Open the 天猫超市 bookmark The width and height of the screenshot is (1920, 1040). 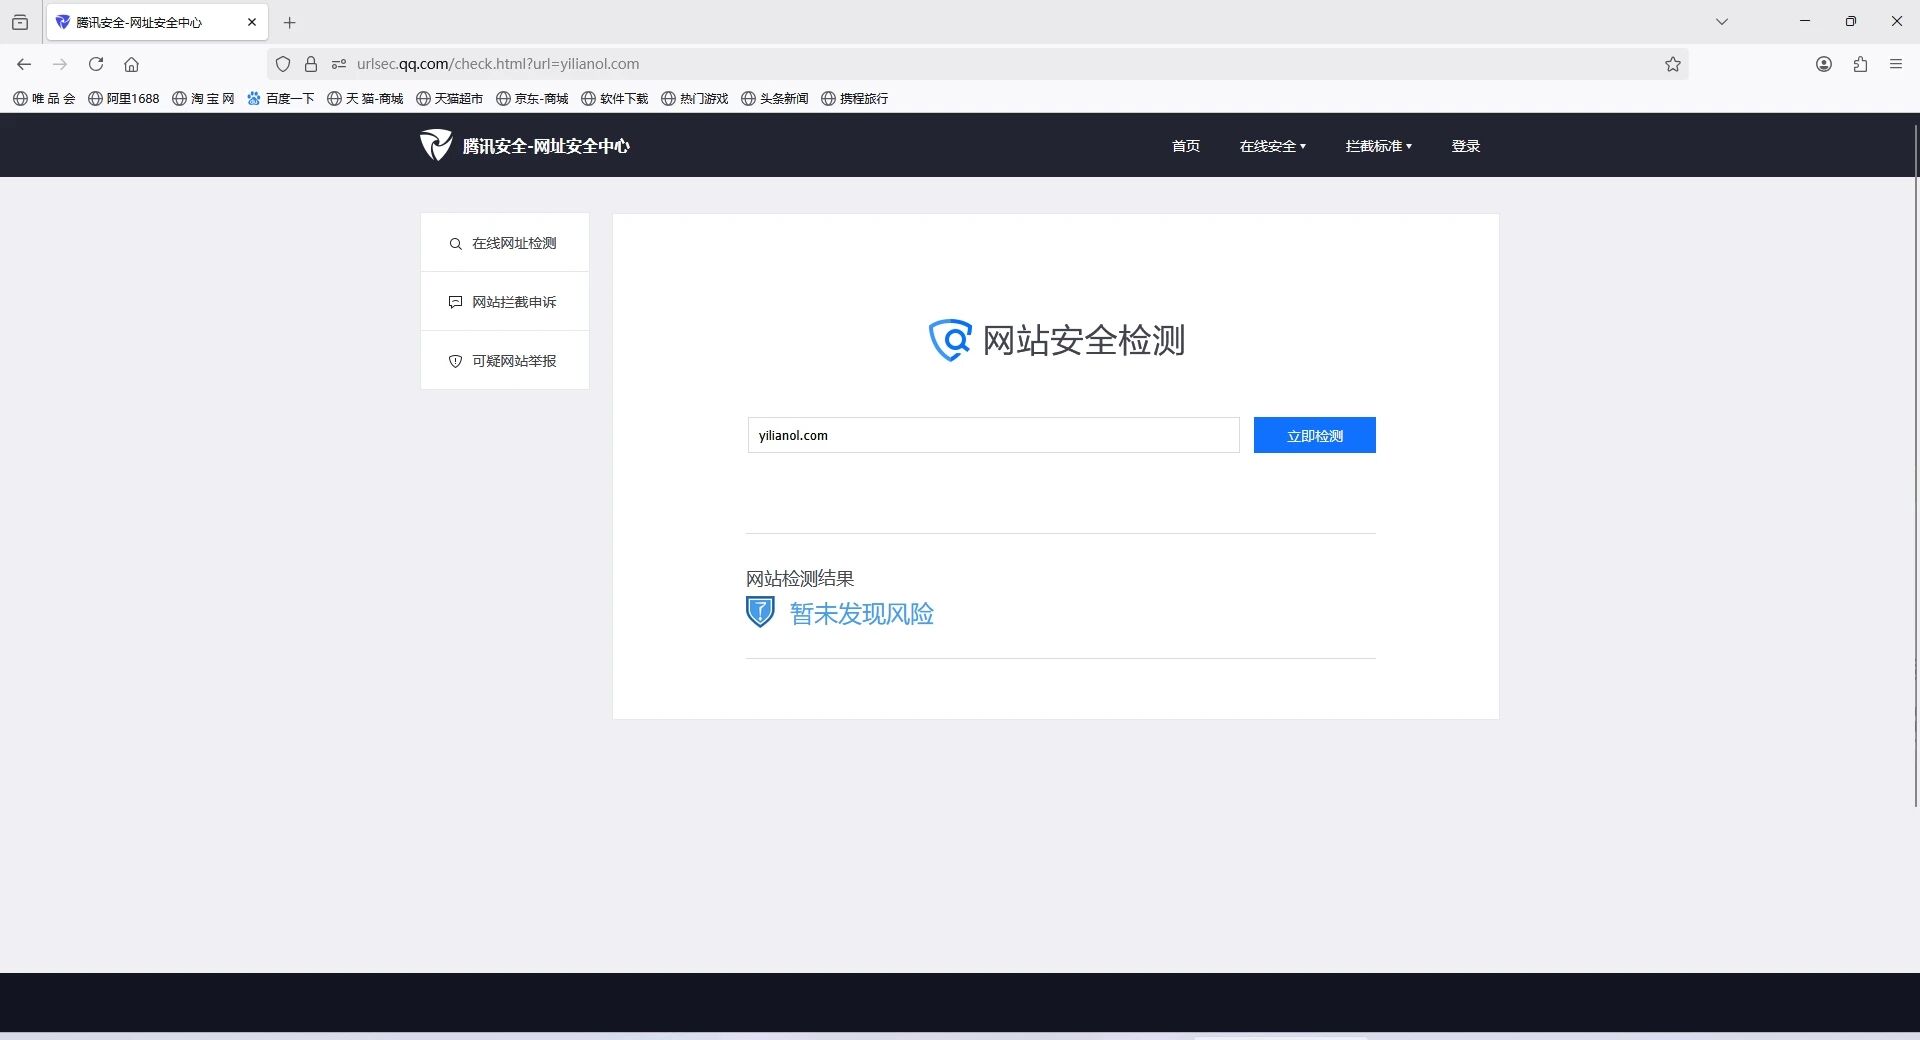(x=450, y=98)
